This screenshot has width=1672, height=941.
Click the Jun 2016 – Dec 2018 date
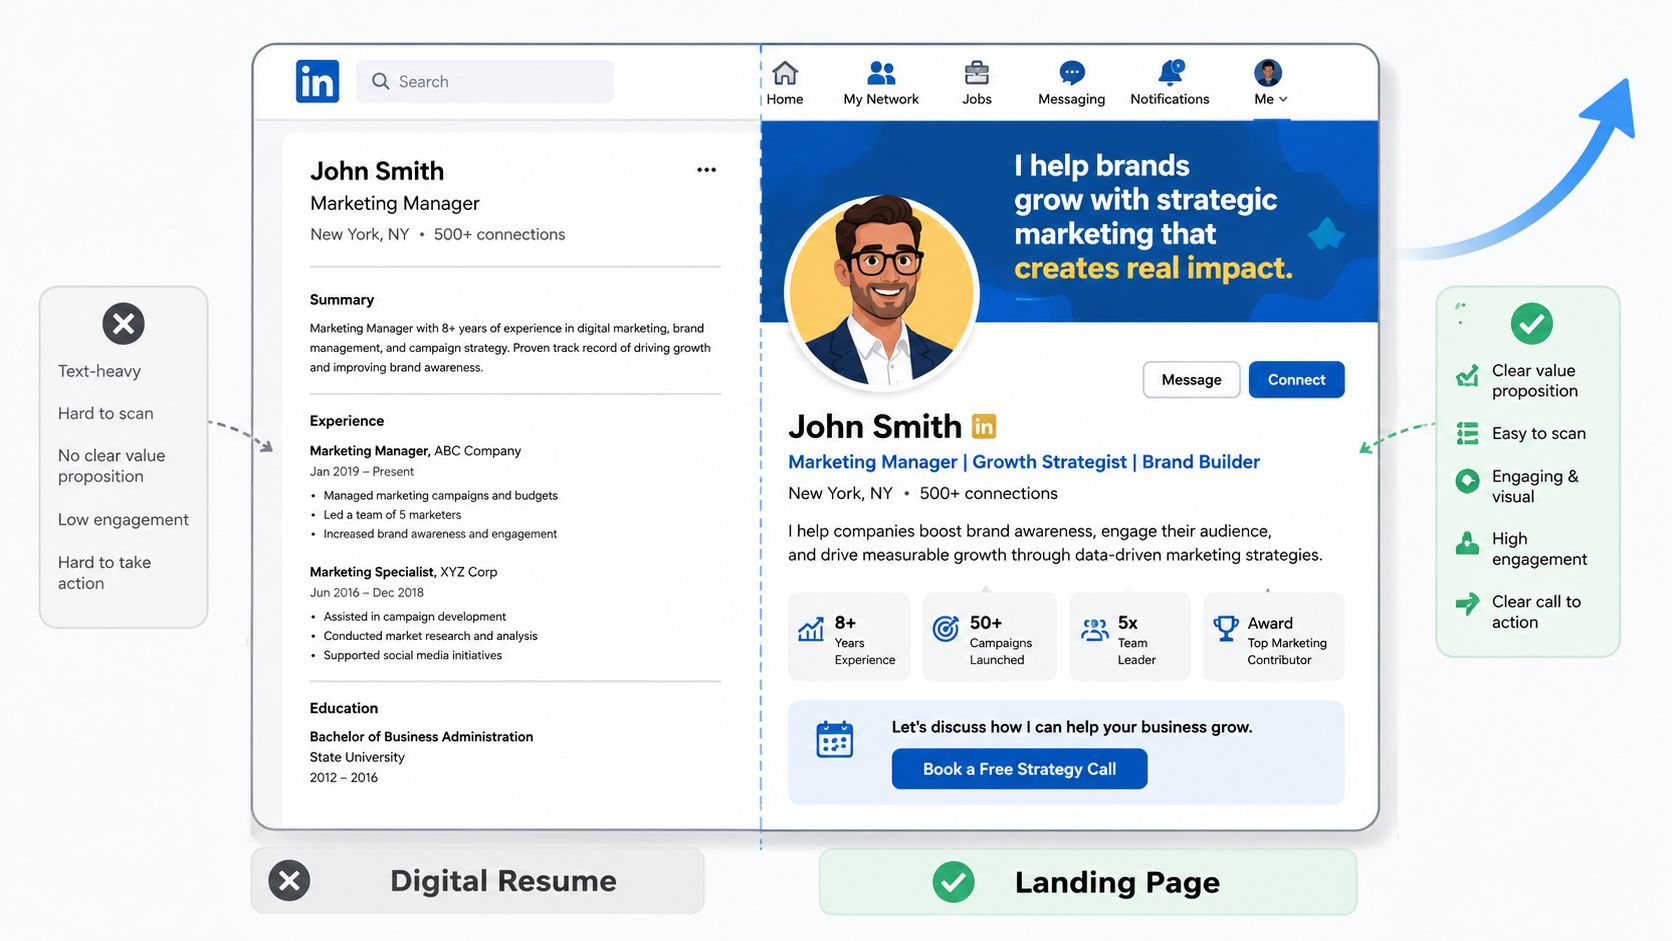click(x=366, y=593)
